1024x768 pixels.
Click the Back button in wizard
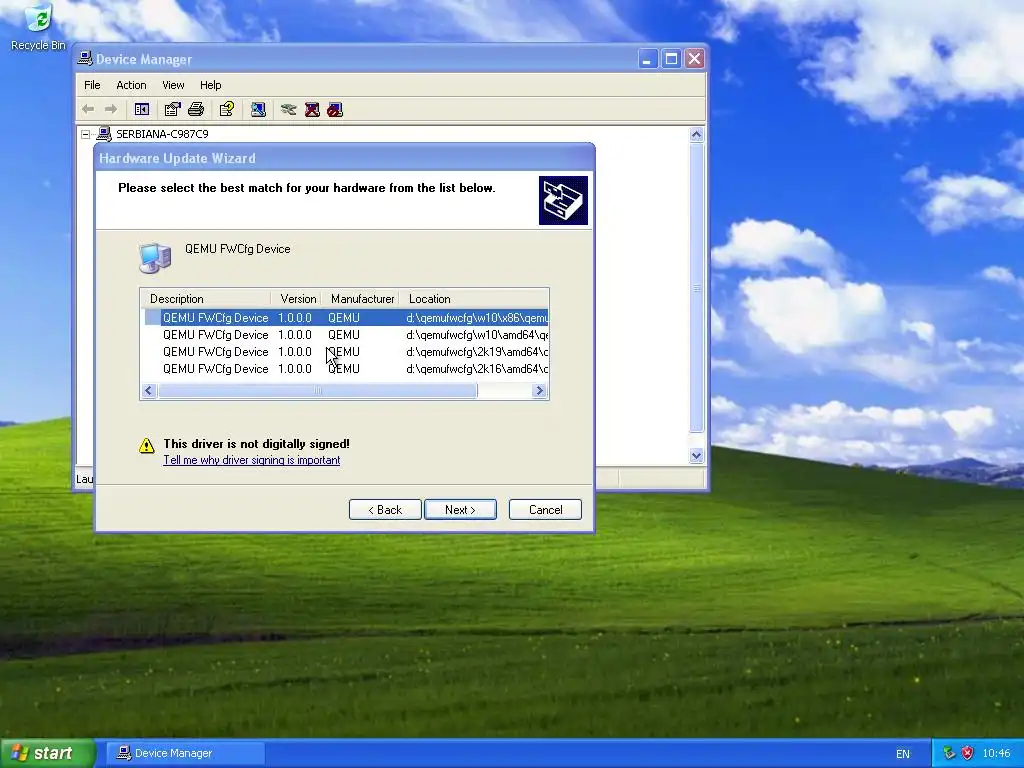point(385,509)
